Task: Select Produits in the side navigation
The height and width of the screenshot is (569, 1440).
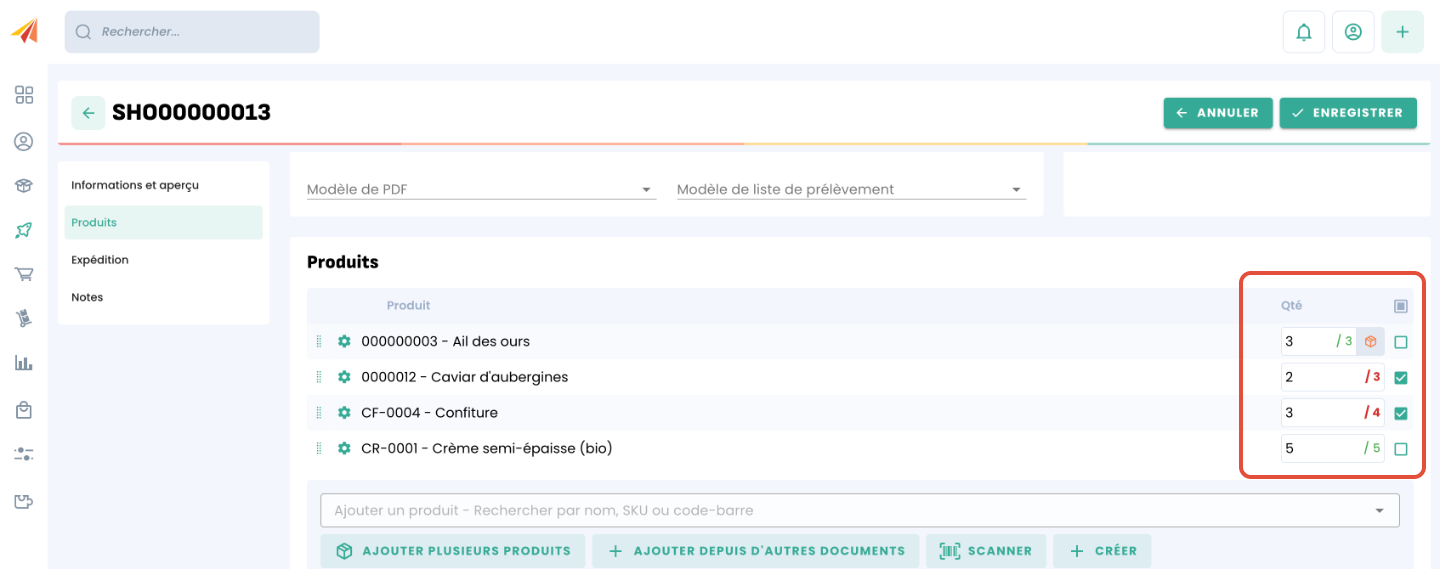Action: point(164,222)
